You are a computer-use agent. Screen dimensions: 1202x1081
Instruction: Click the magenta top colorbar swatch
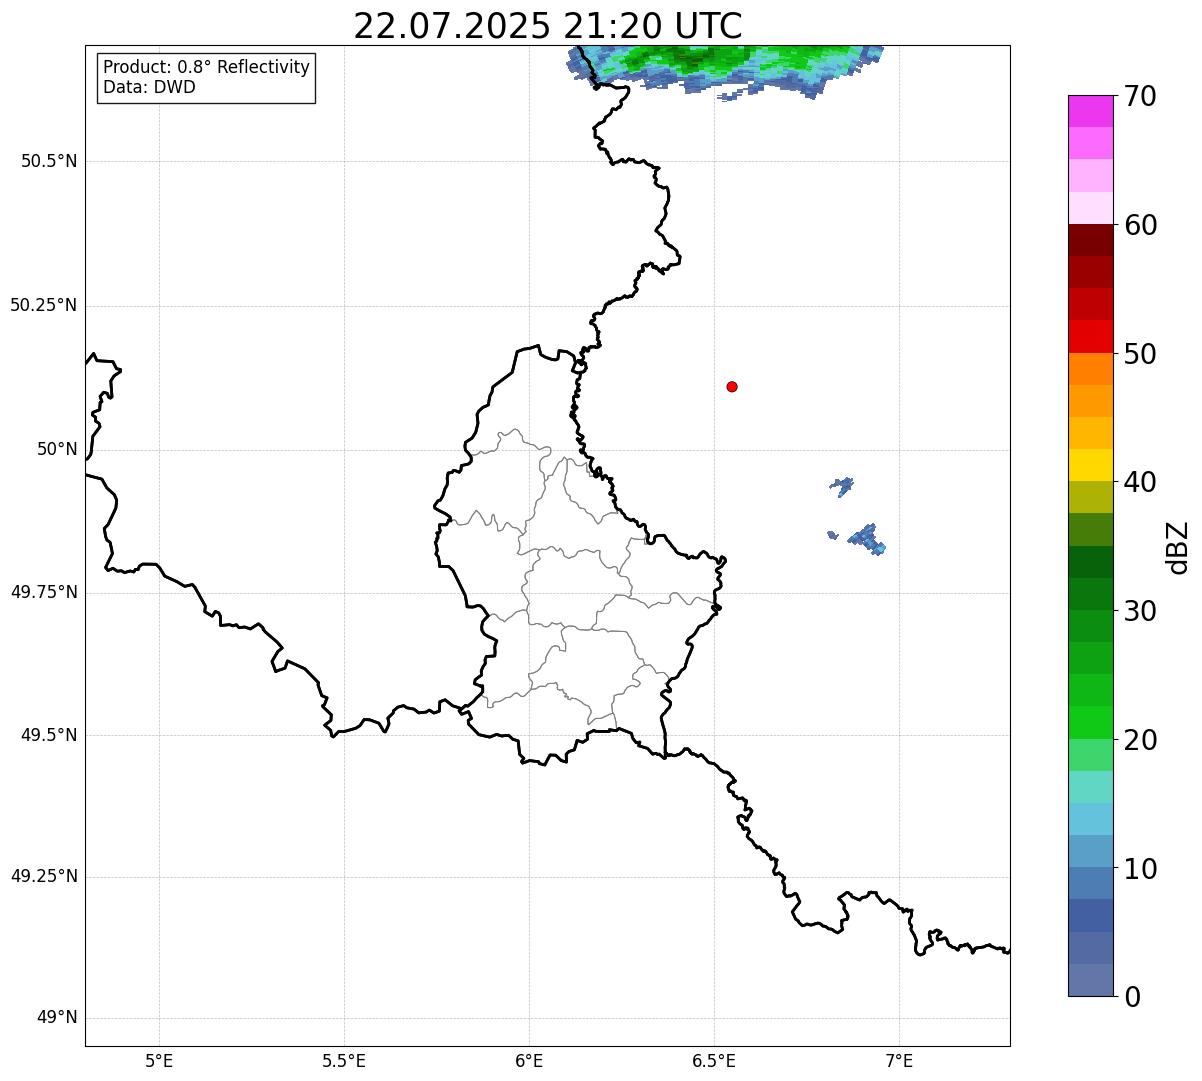coord(1090,111)
